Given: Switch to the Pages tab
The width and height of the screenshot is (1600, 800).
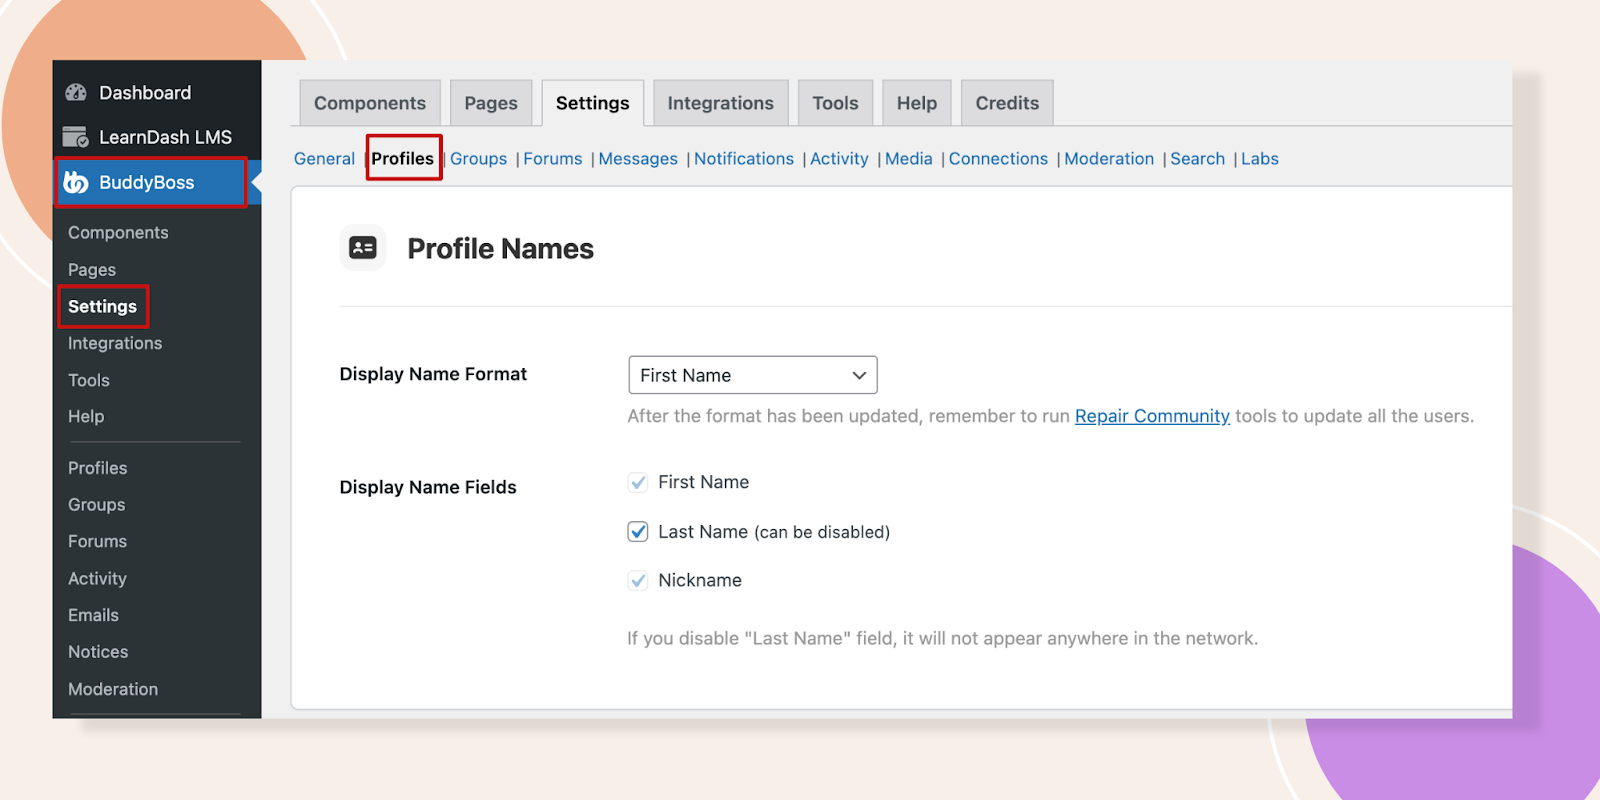Looking at the screenshot, I should (x=491, y=103).
